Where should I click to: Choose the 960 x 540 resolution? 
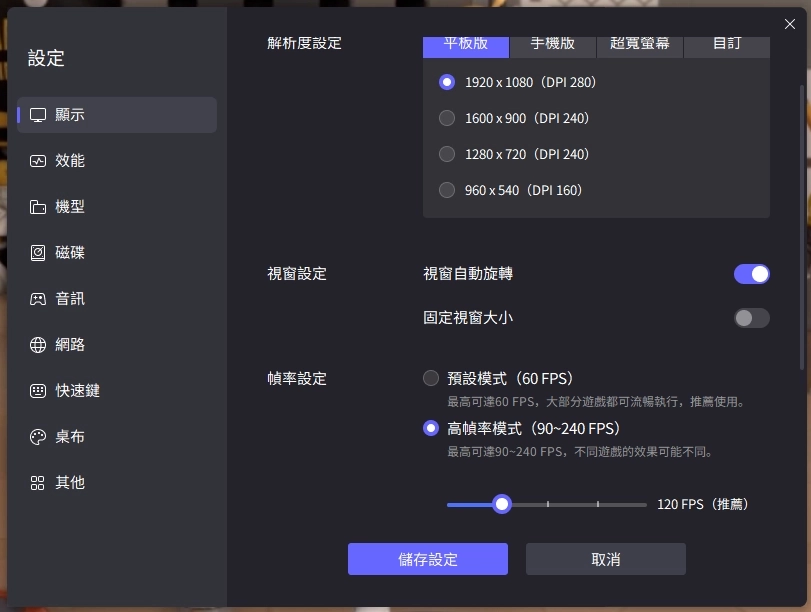tap(446, 190)
